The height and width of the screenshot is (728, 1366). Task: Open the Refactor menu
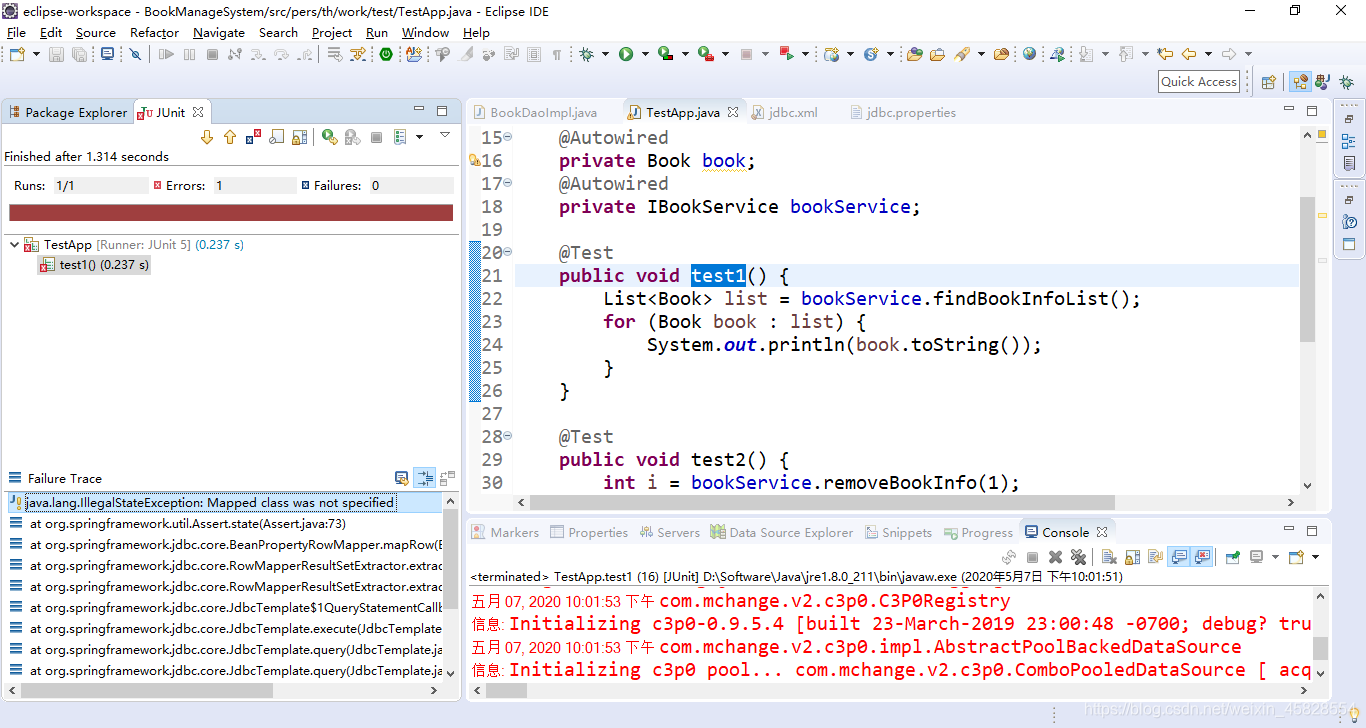pos(154,32)
